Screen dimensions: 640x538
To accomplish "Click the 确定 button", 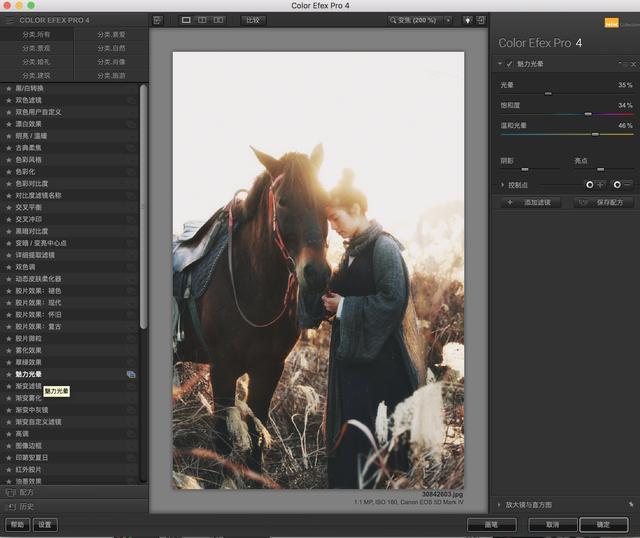I will pos(603,525).
